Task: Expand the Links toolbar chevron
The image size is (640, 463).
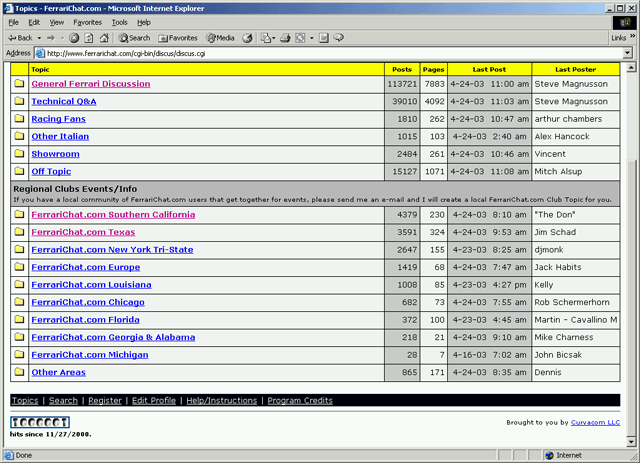Action: point(632,36)
